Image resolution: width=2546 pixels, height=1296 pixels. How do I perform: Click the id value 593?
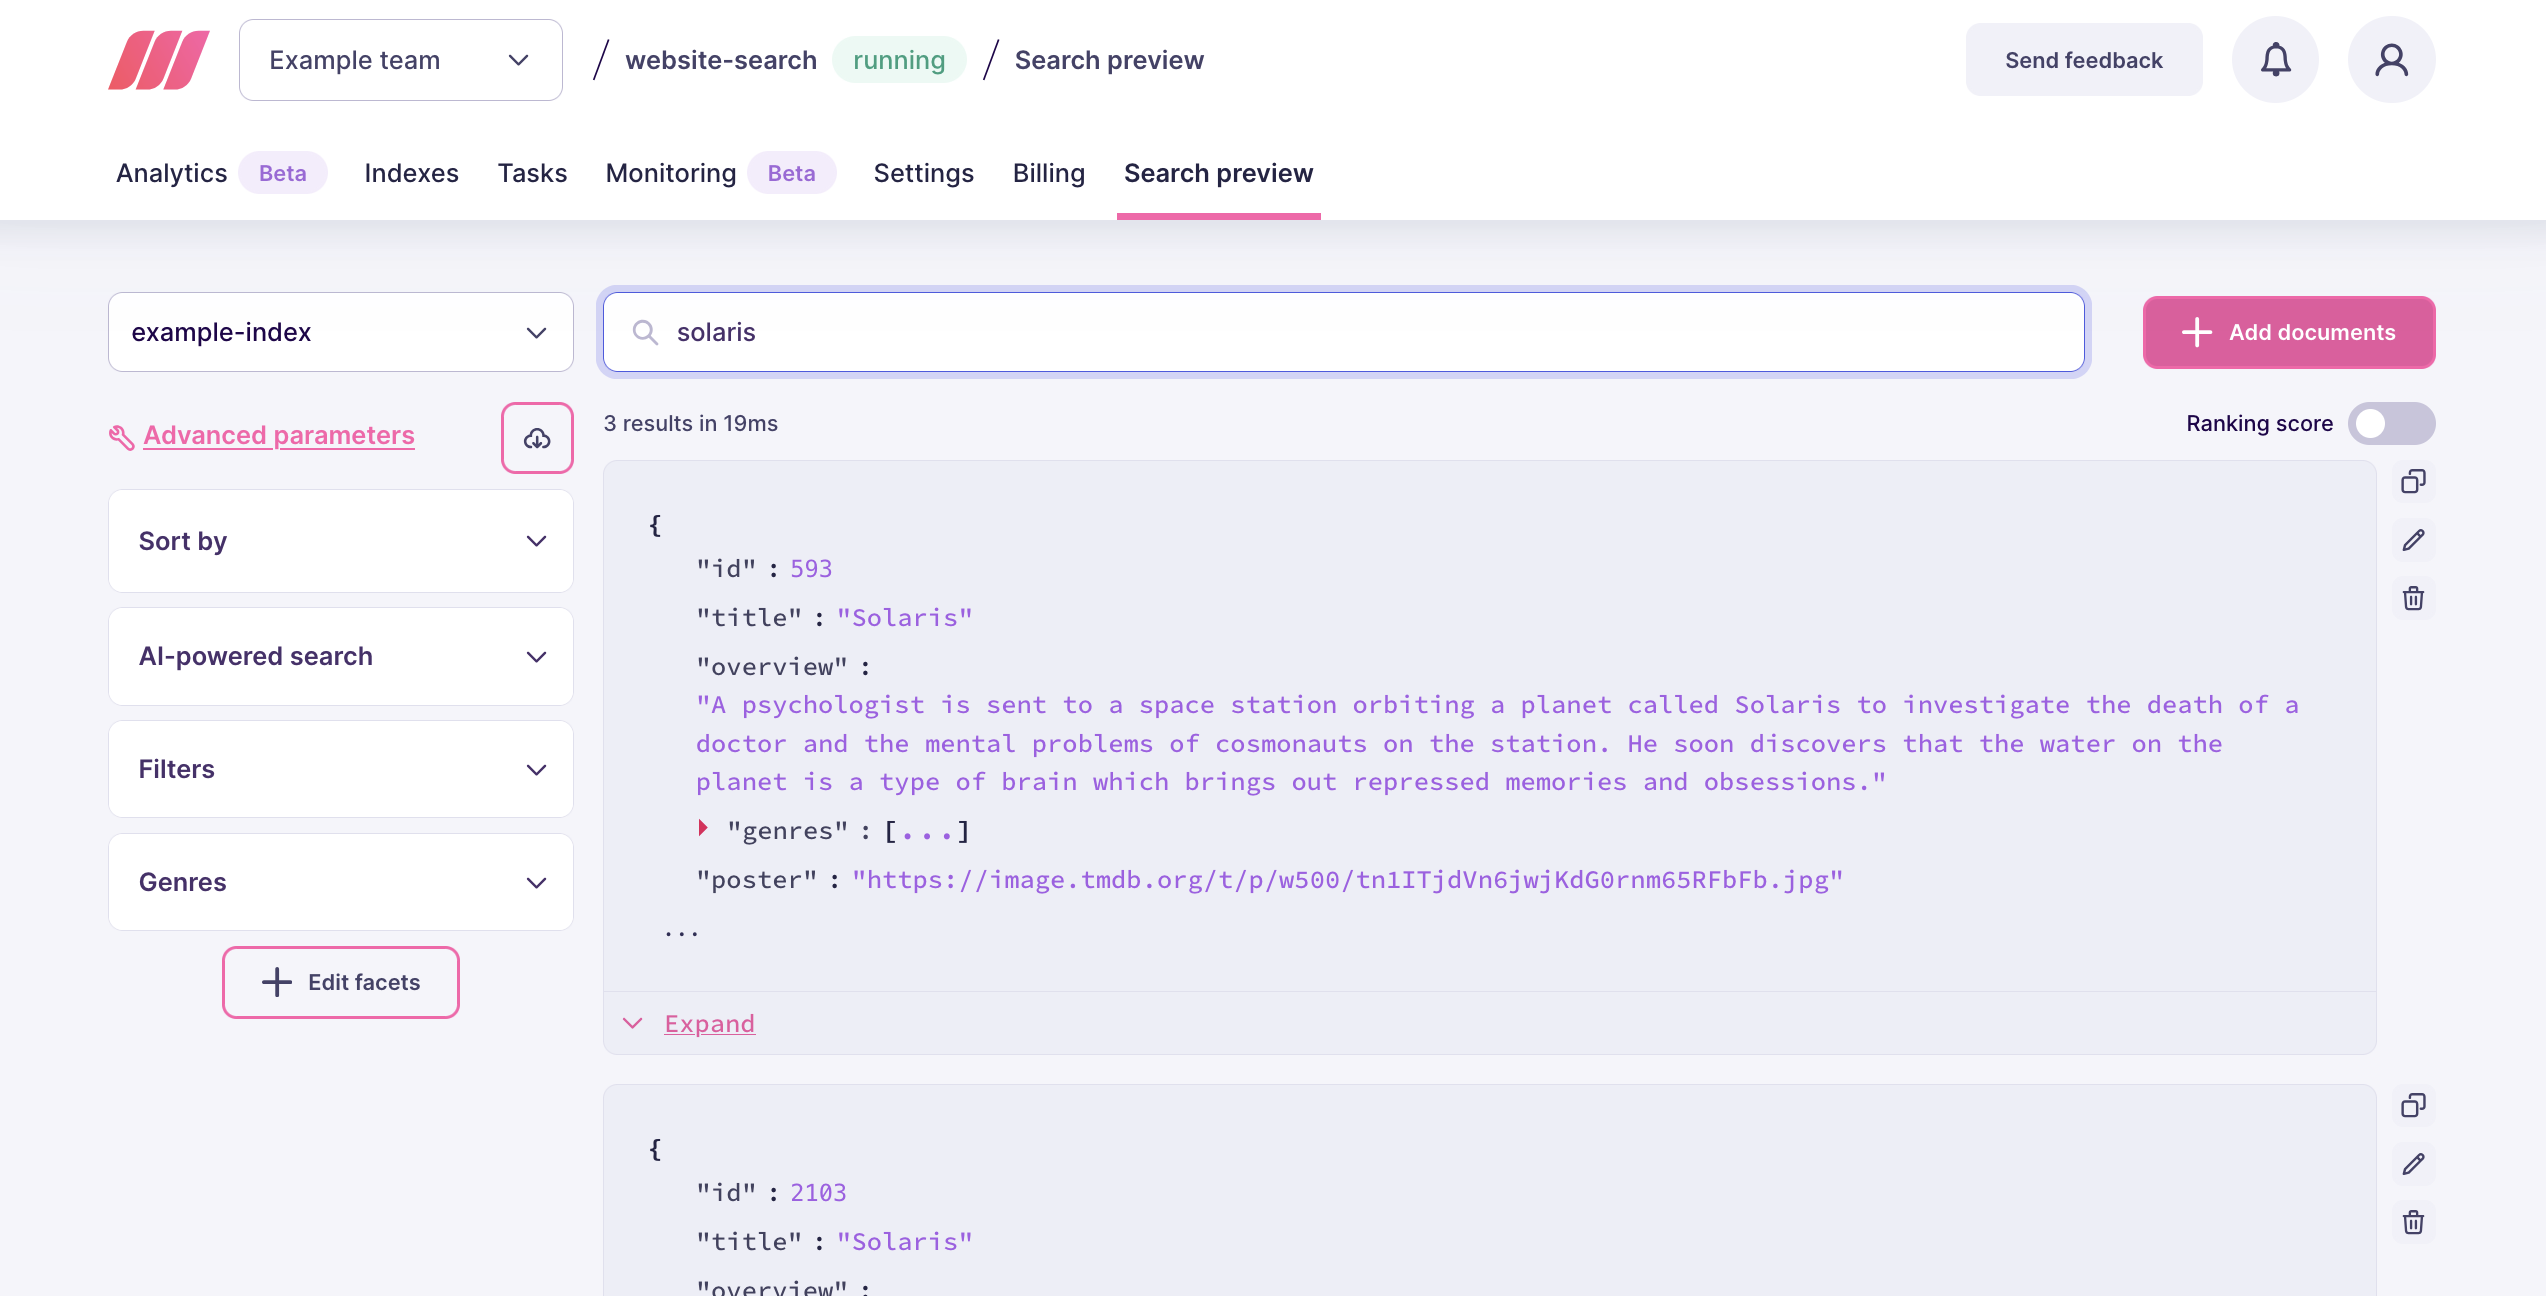(811, 568)
